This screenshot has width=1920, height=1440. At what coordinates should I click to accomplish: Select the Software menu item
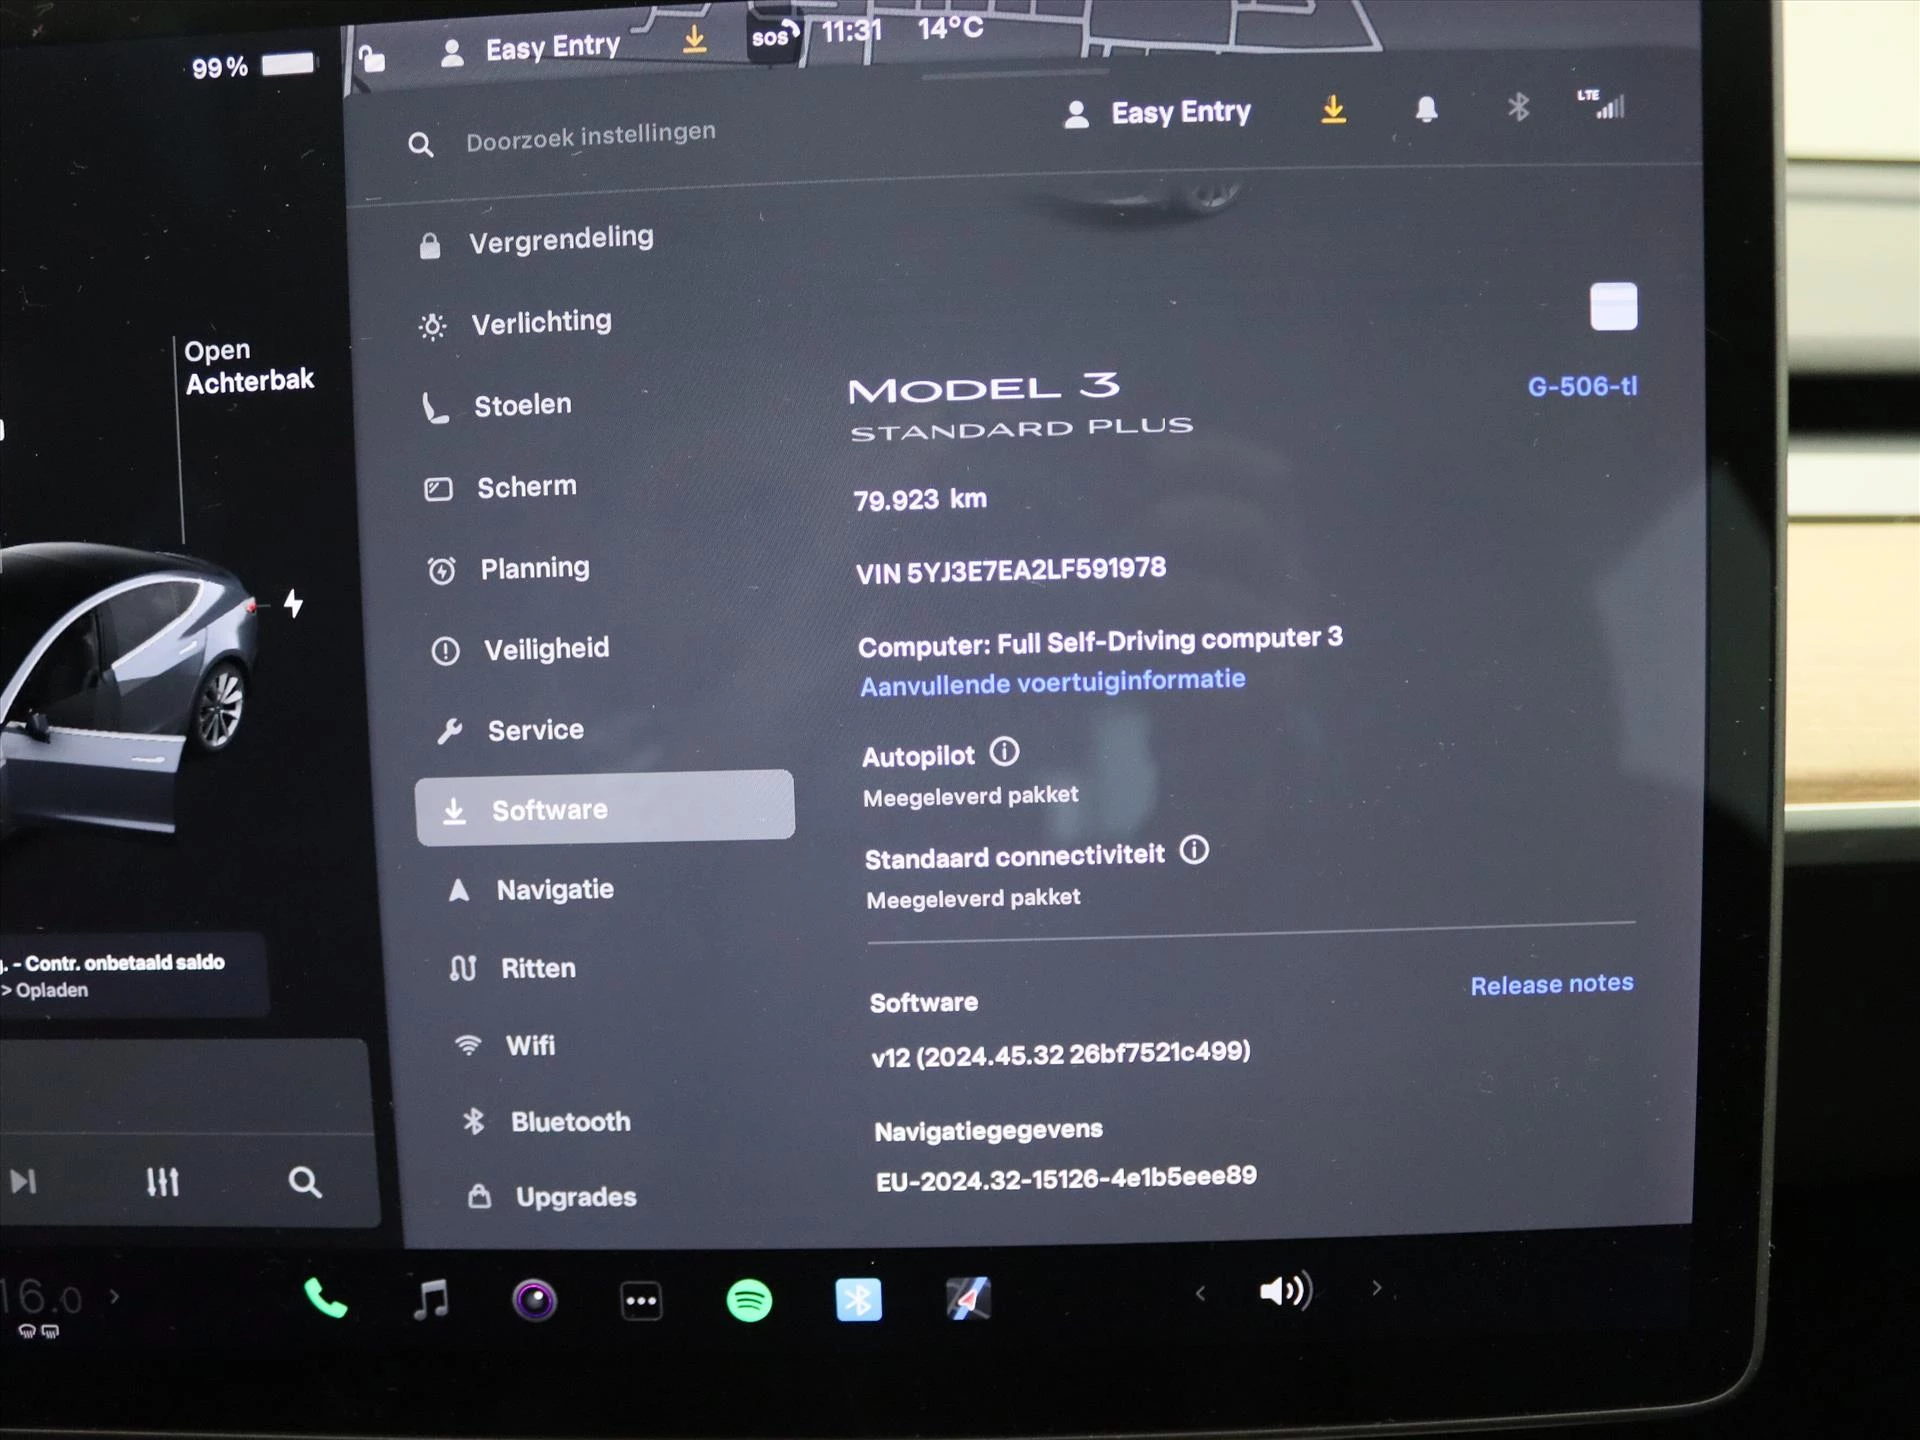[605, 808]
